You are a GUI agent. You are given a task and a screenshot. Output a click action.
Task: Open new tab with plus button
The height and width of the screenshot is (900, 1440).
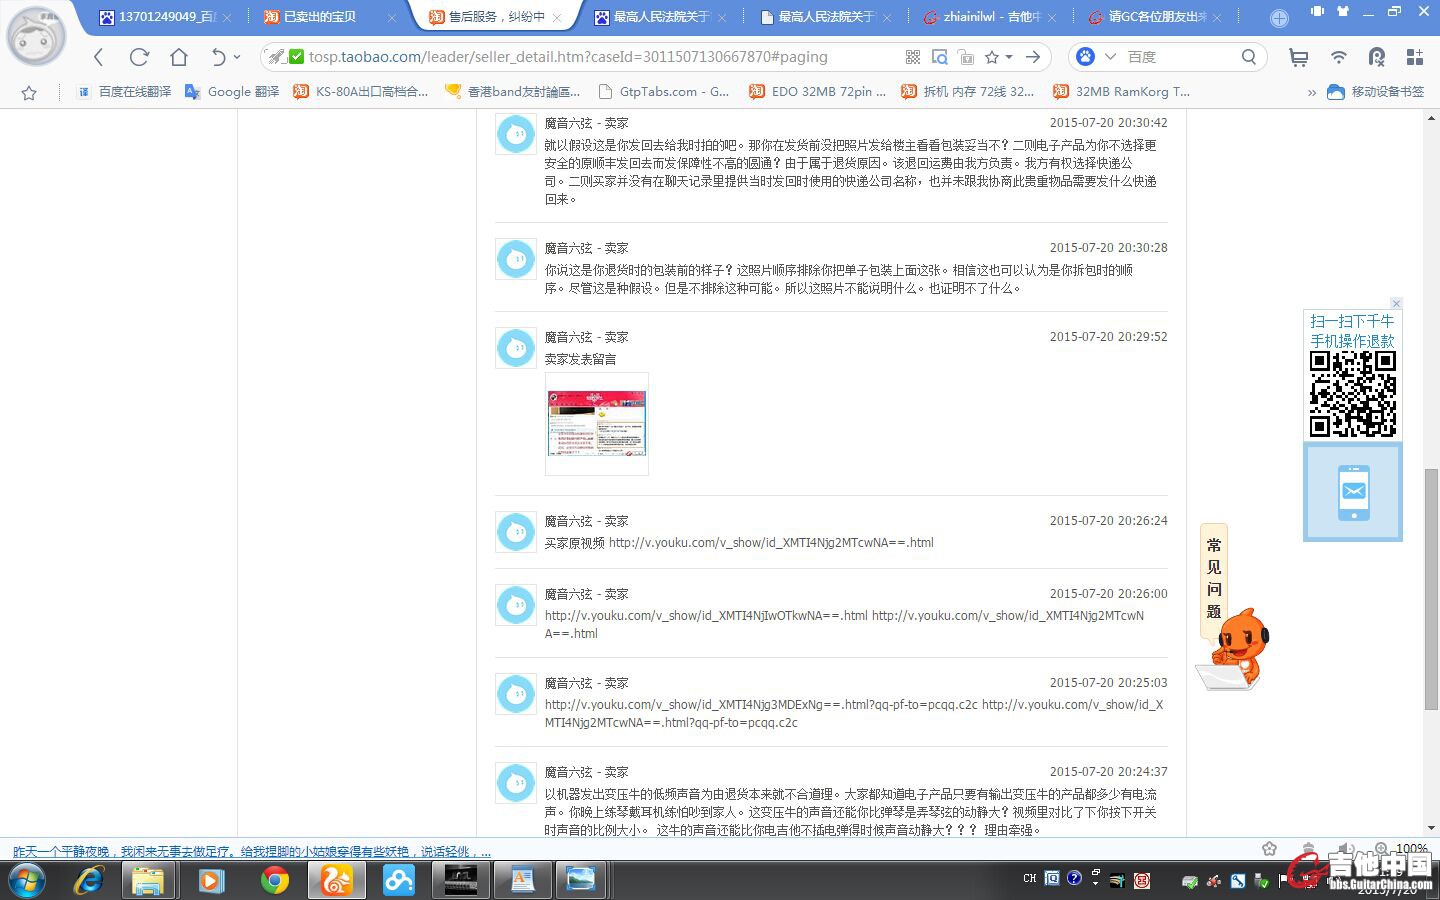1279,18
